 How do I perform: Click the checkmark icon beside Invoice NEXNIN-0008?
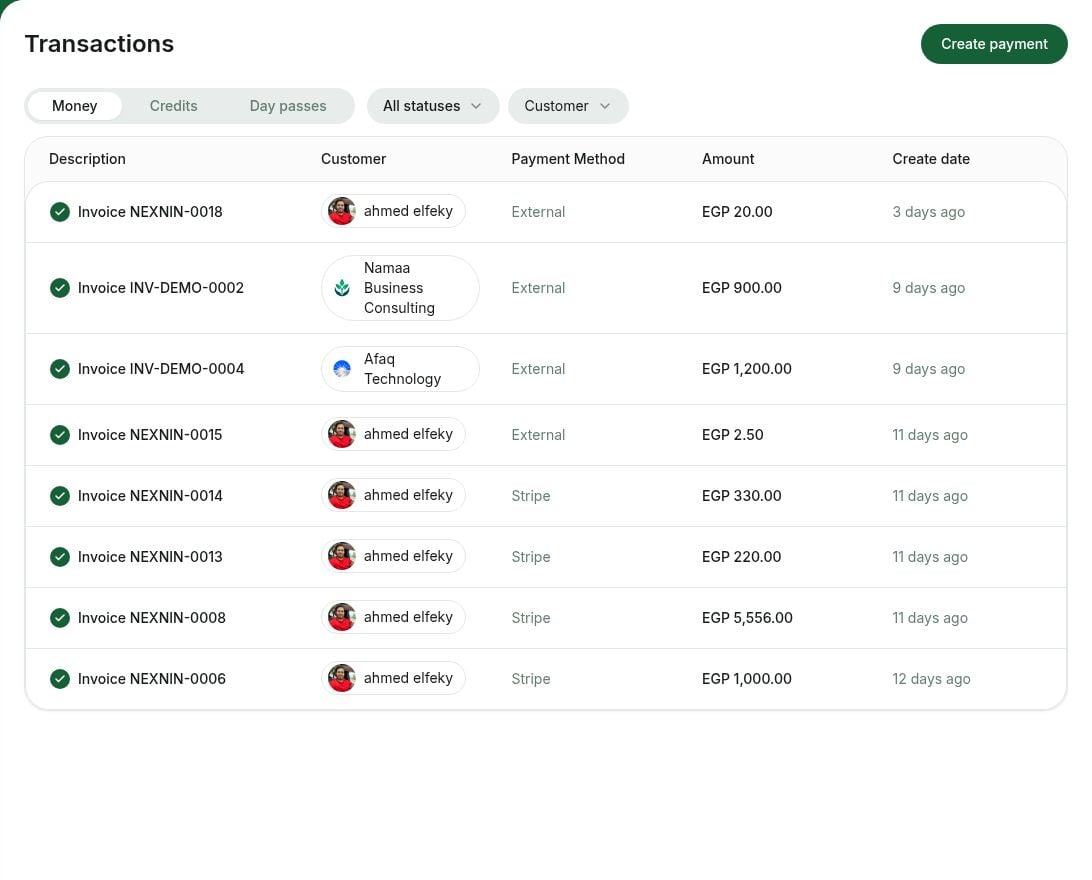tap(60, 618)
